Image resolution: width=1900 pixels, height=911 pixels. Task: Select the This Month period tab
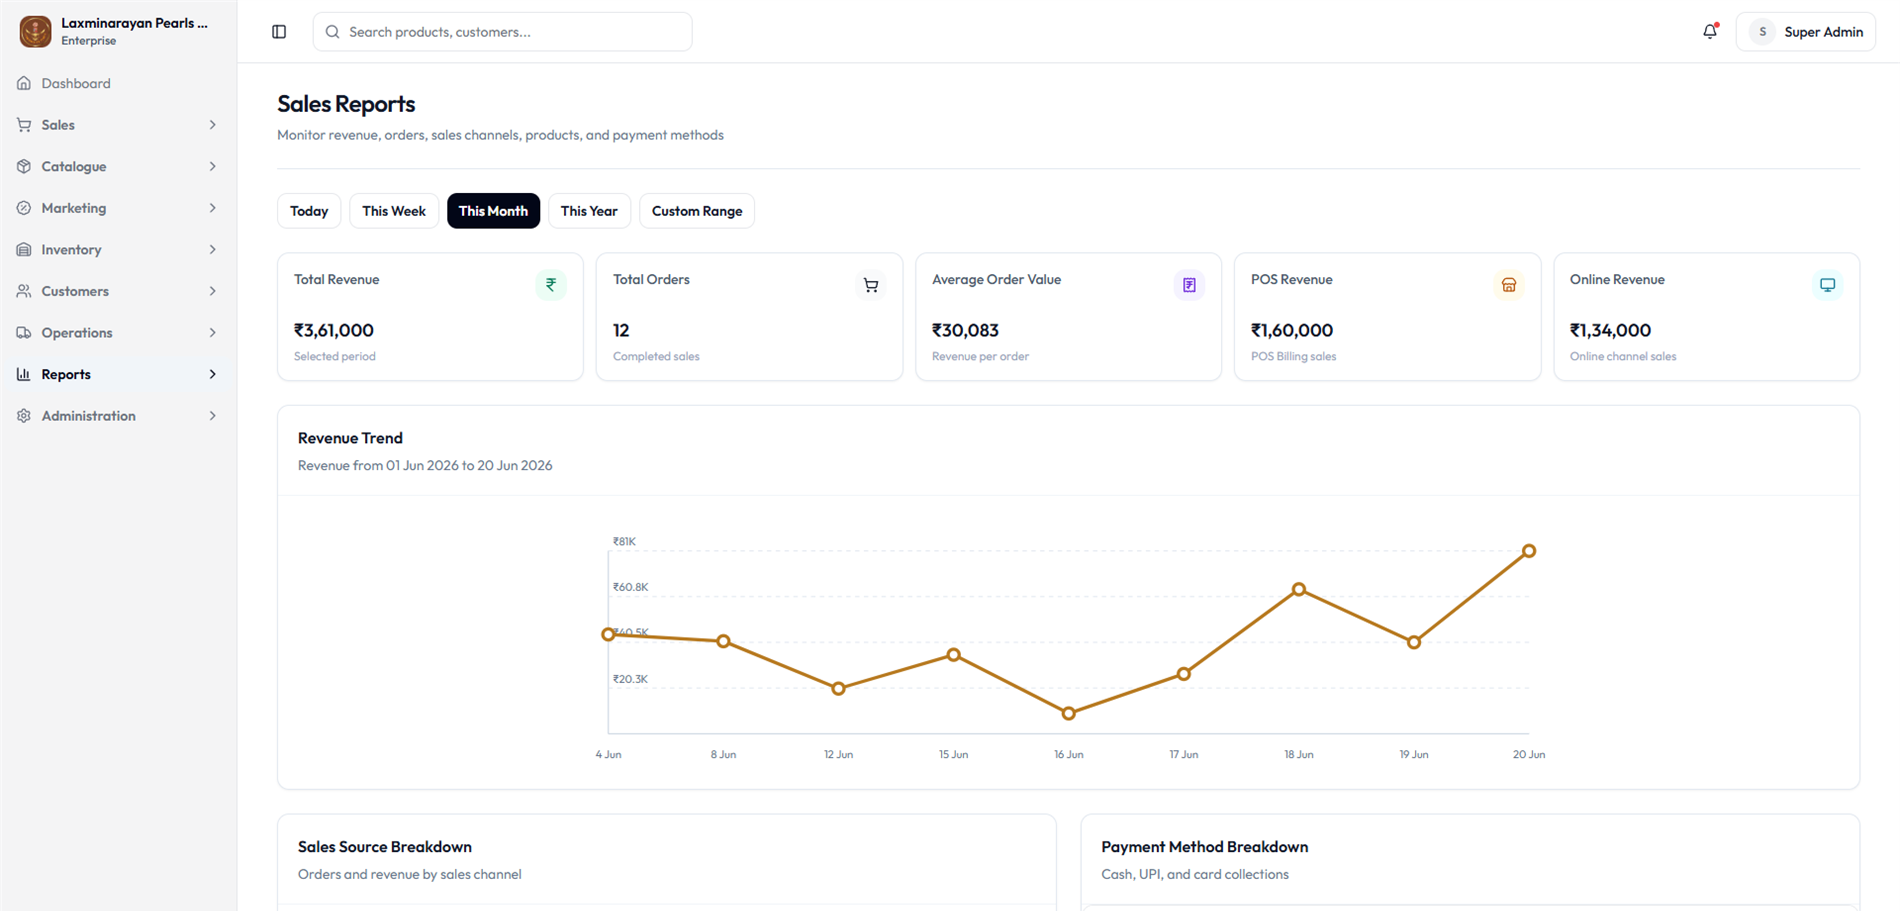click(x=493, y=211)
